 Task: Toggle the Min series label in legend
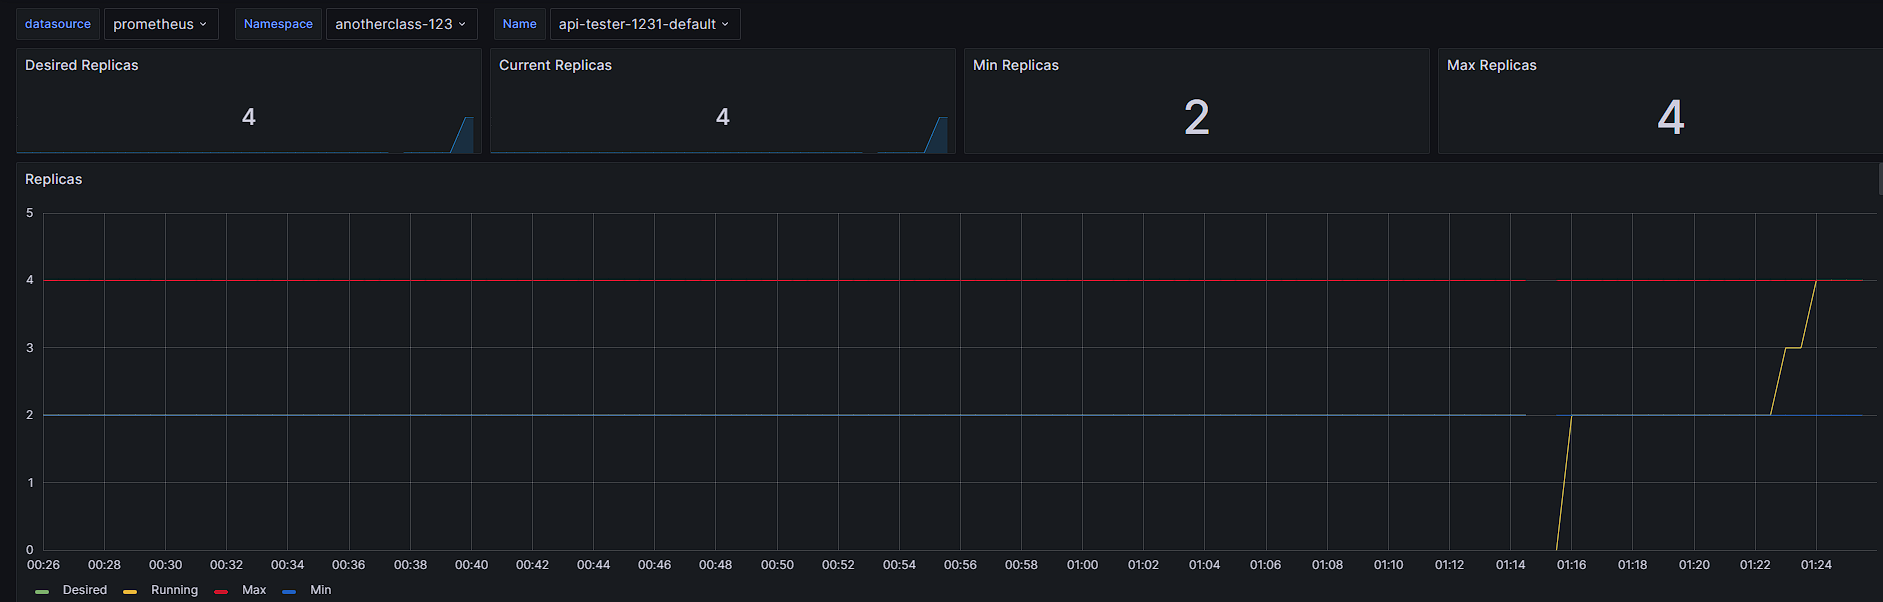[x=320, y=590]
